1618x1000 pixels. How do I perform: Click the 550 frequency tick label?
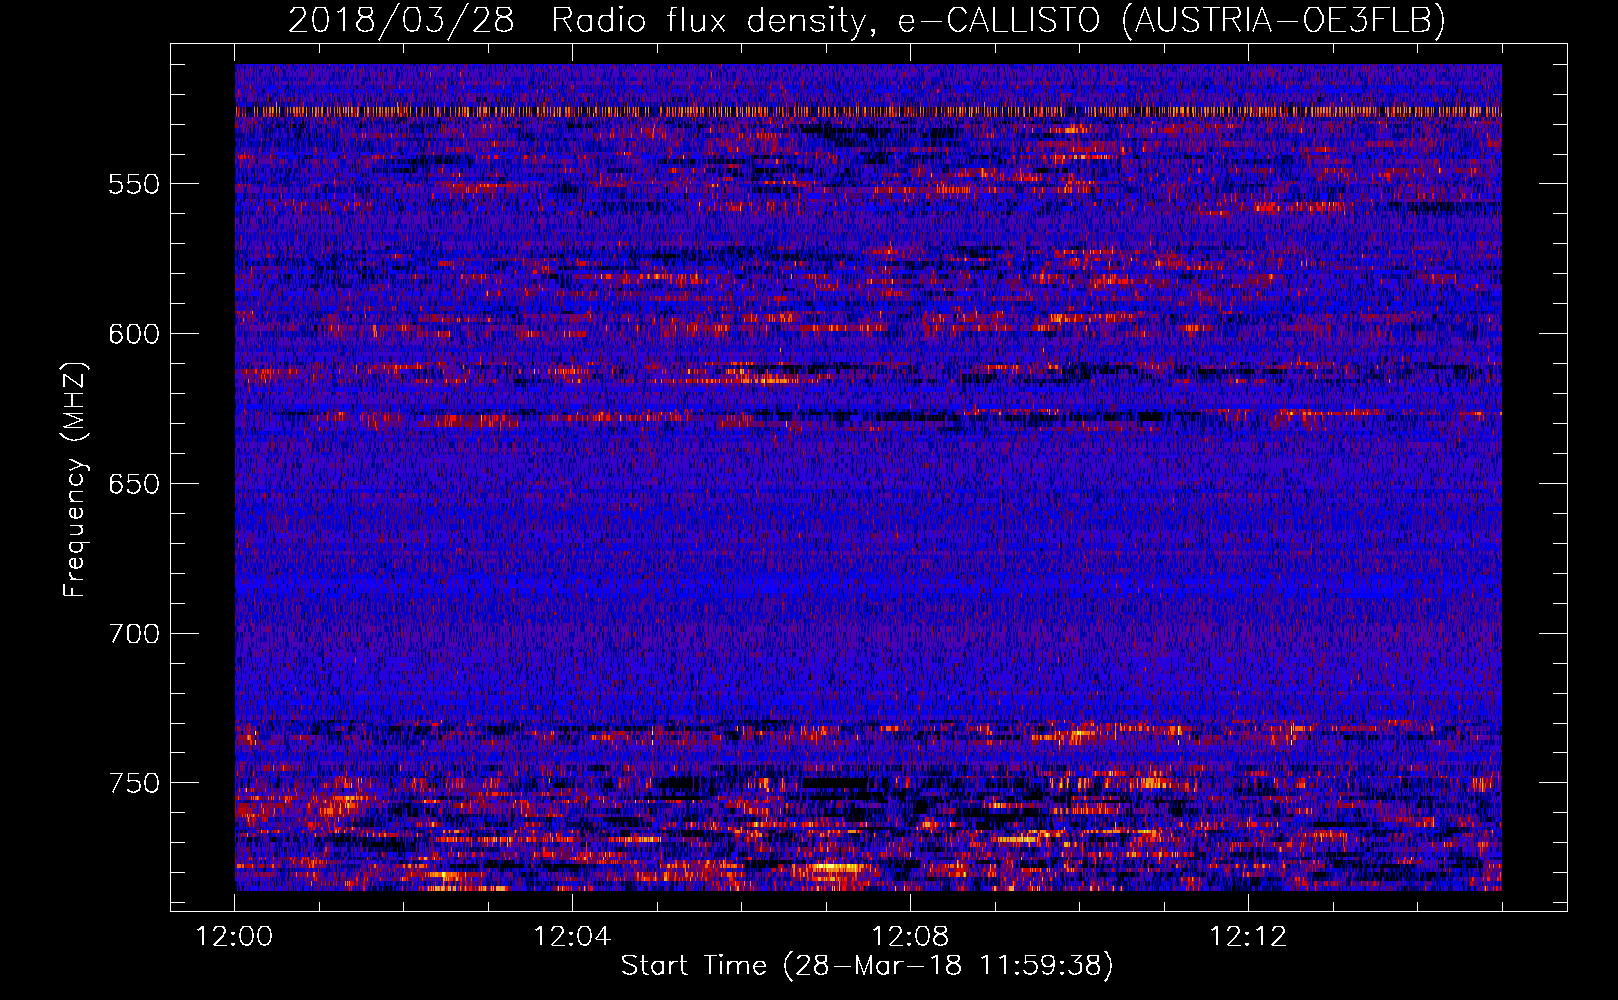point(134,184)
